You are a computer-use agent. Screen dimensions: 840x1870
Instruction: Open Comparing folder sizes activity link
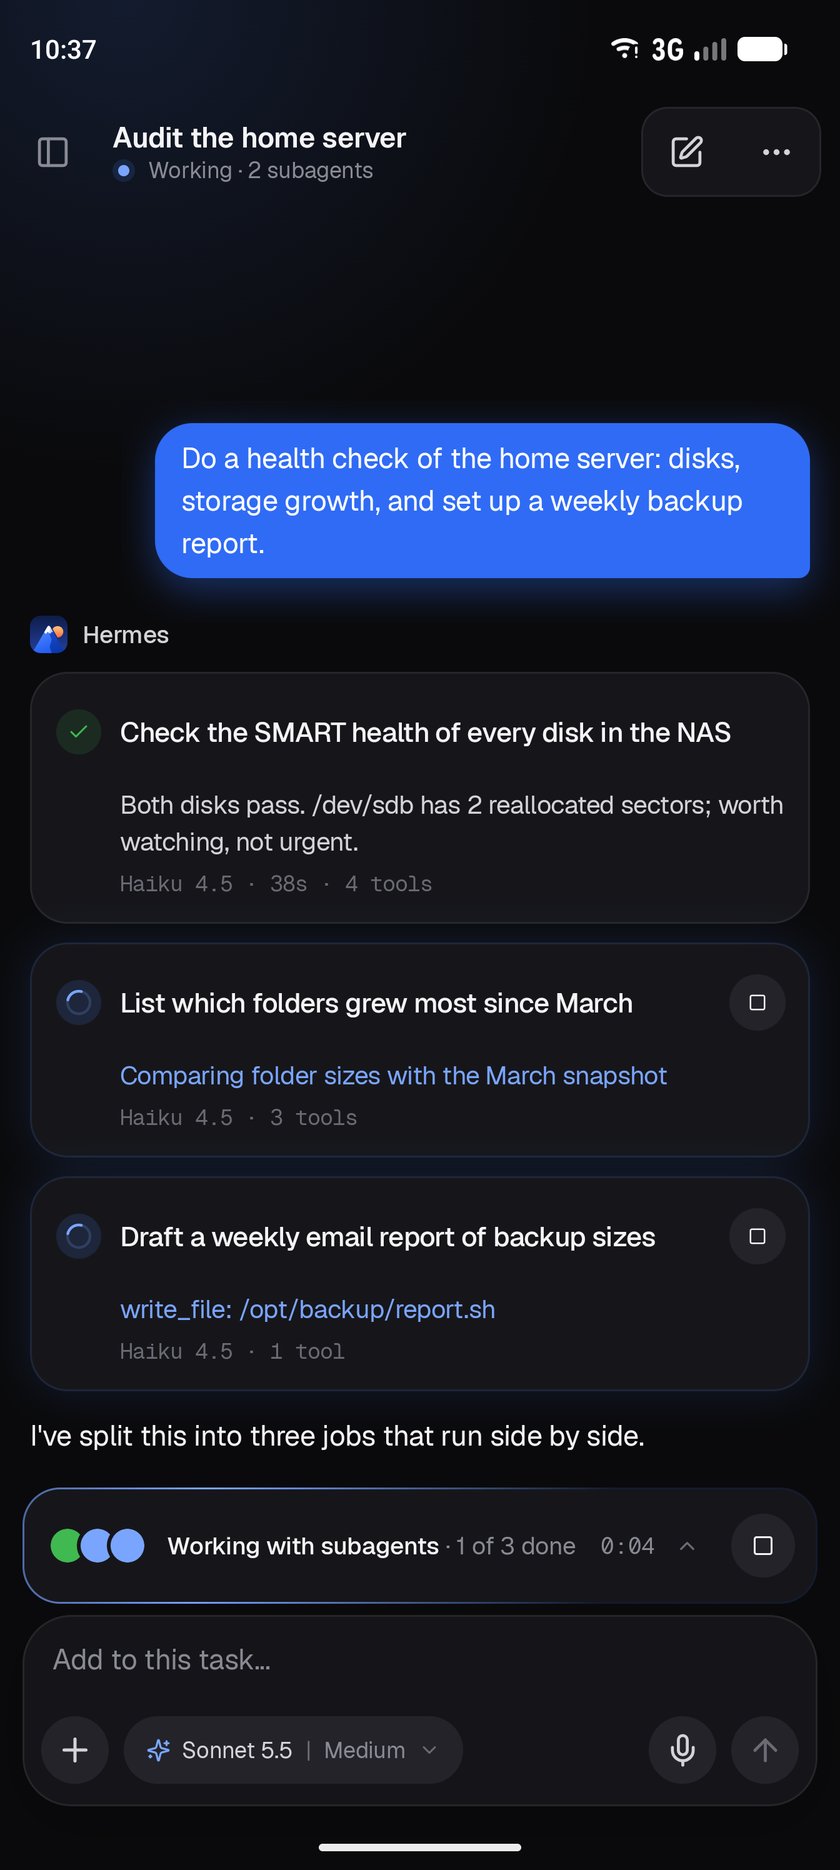click(x=393, y=1075)
